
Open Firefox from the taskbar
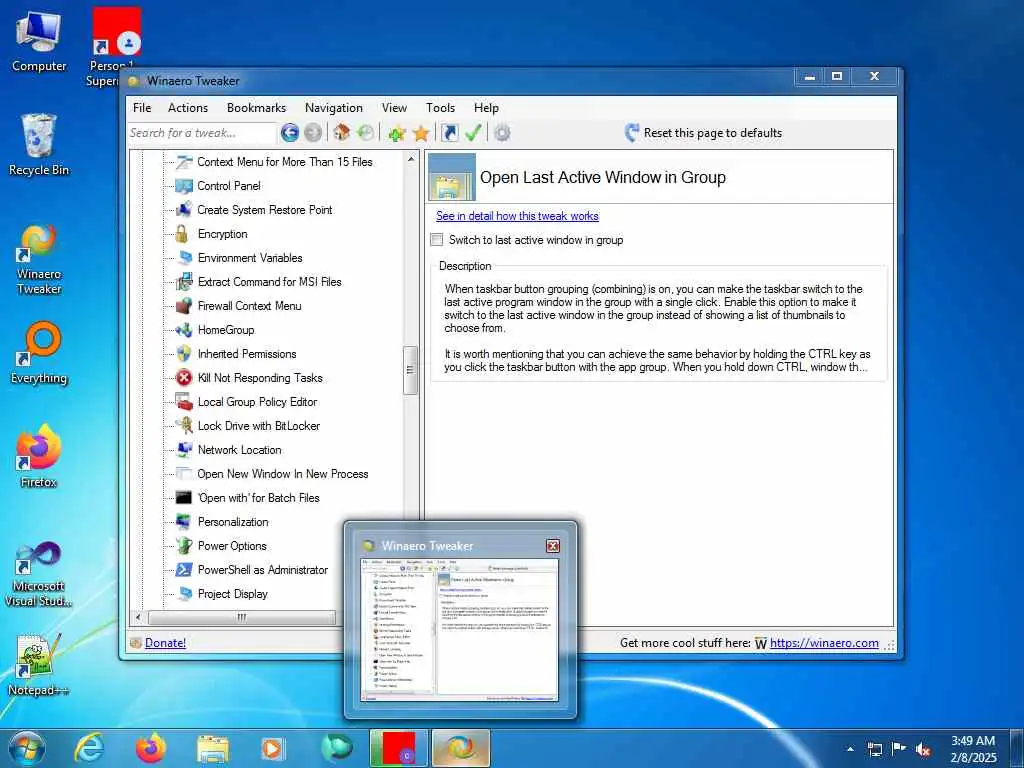tap(151, 748)
